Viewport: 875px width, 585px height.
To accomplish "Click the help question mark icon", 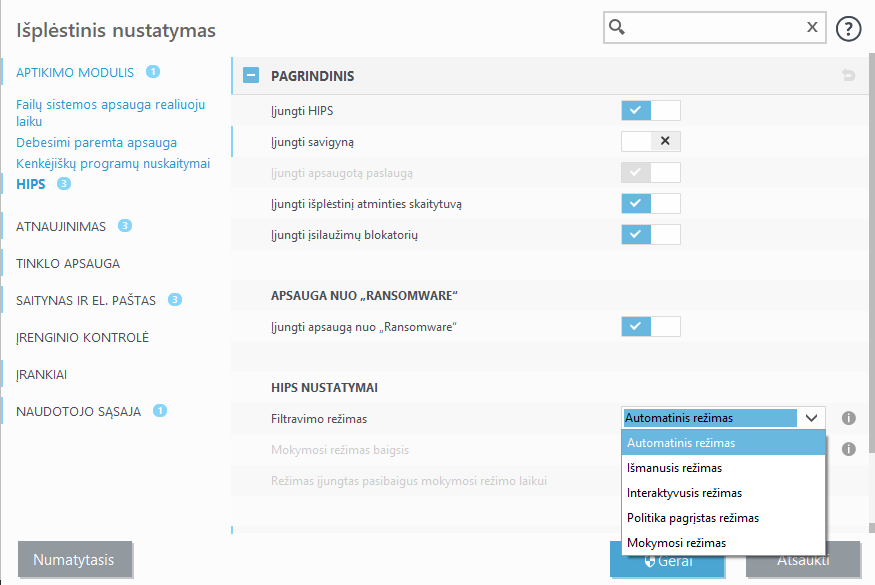I will pos(849,28).
